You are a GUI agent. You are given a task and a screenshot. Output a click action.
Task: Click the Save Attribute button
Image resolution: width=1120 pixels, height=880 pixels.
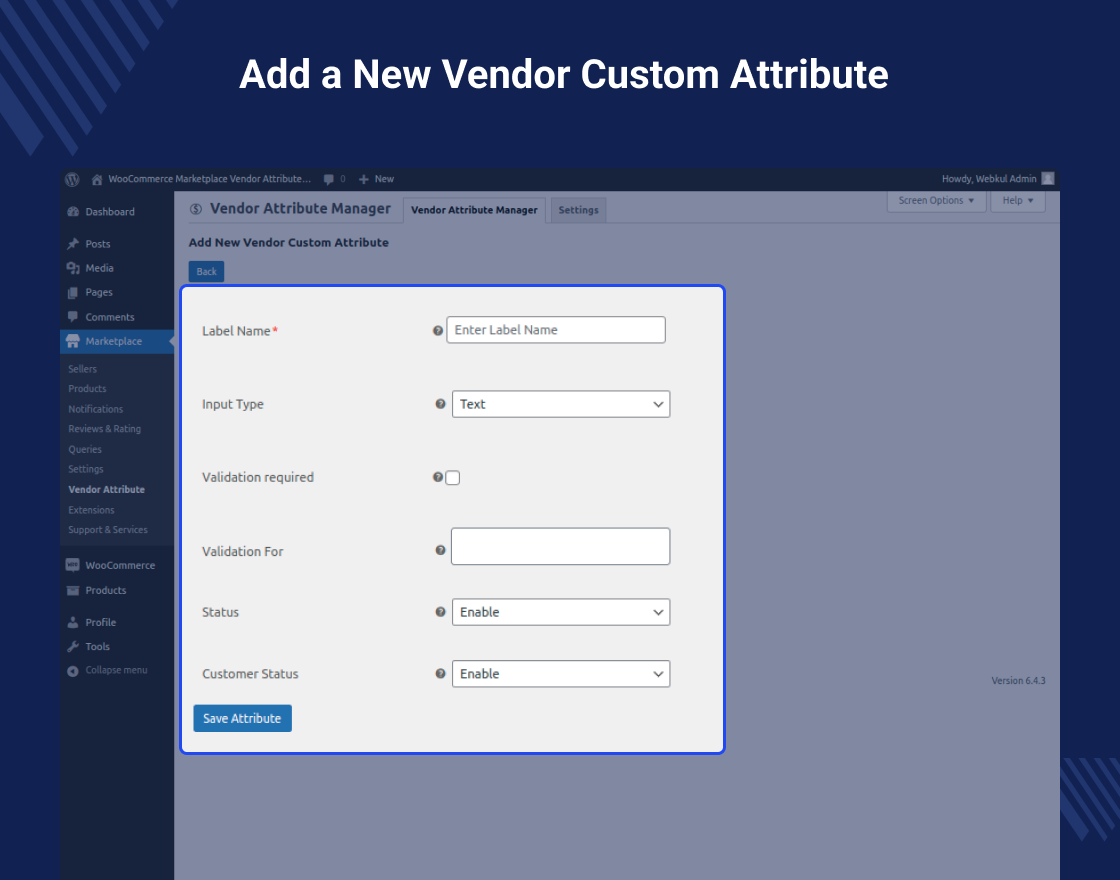243,719
